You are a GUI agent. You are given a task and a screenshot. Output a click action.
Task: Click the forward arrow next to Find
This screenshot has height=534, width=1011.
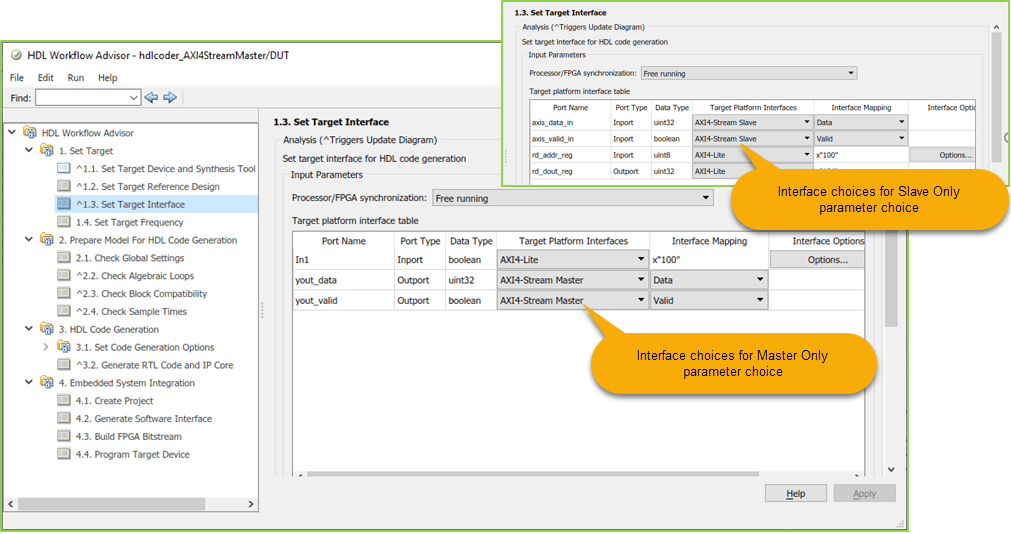170,97
